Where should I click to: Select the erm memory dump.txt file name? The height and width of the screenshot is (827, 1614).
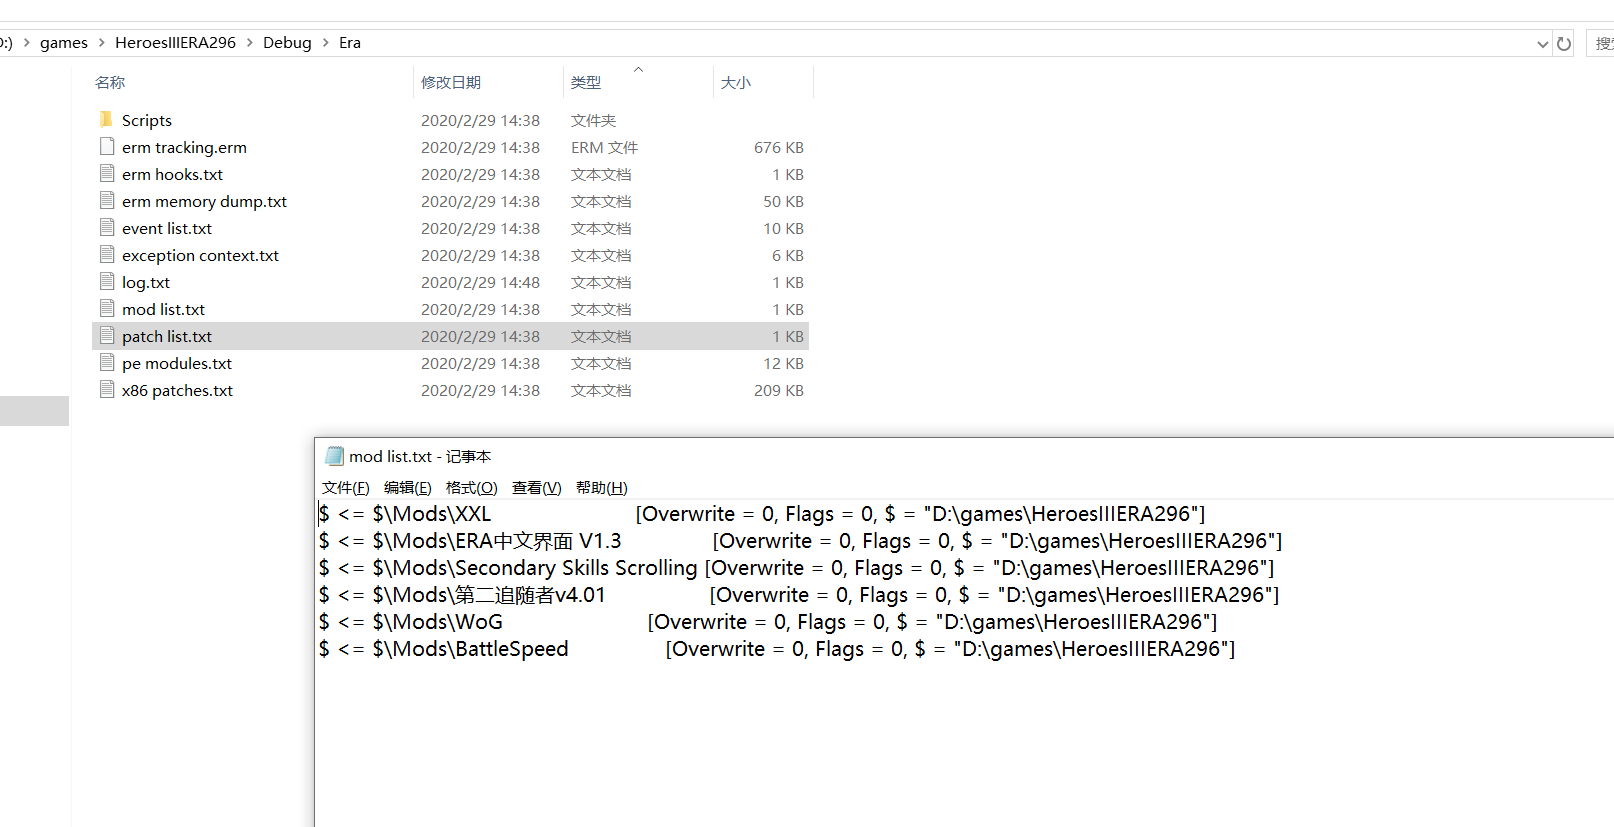click(x=204, y=201)
